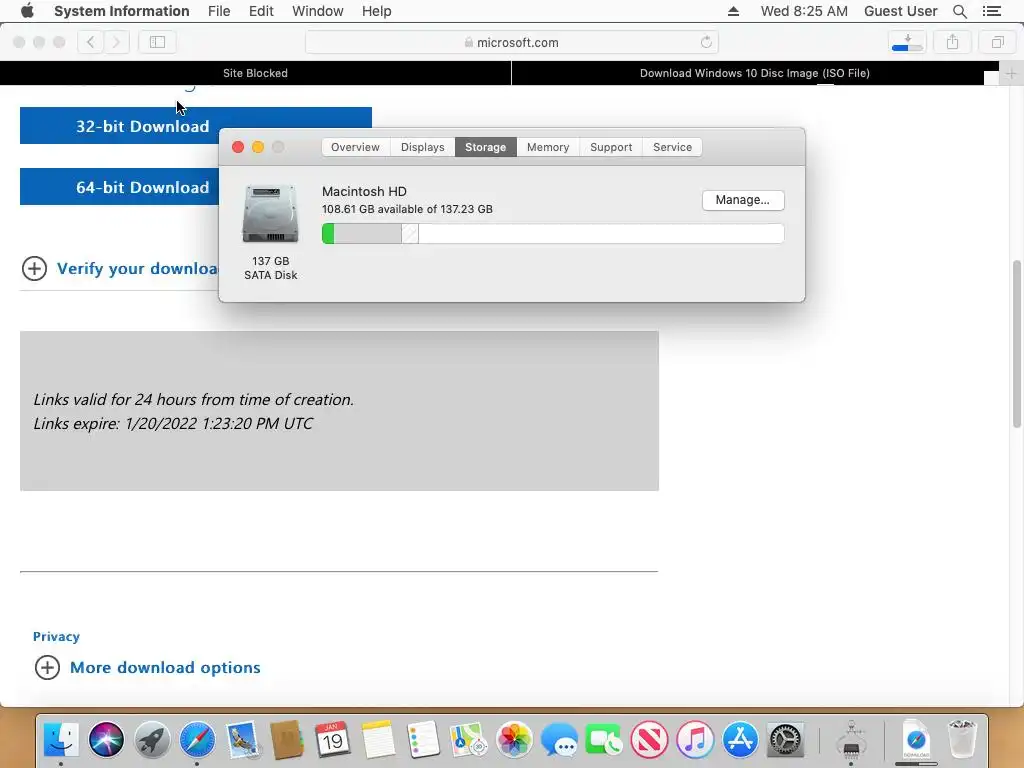Image resolution: width=1024 pixels, height=768 pixels.
Task: Click the Safari address bar
Action: click(x=512, y=42)
